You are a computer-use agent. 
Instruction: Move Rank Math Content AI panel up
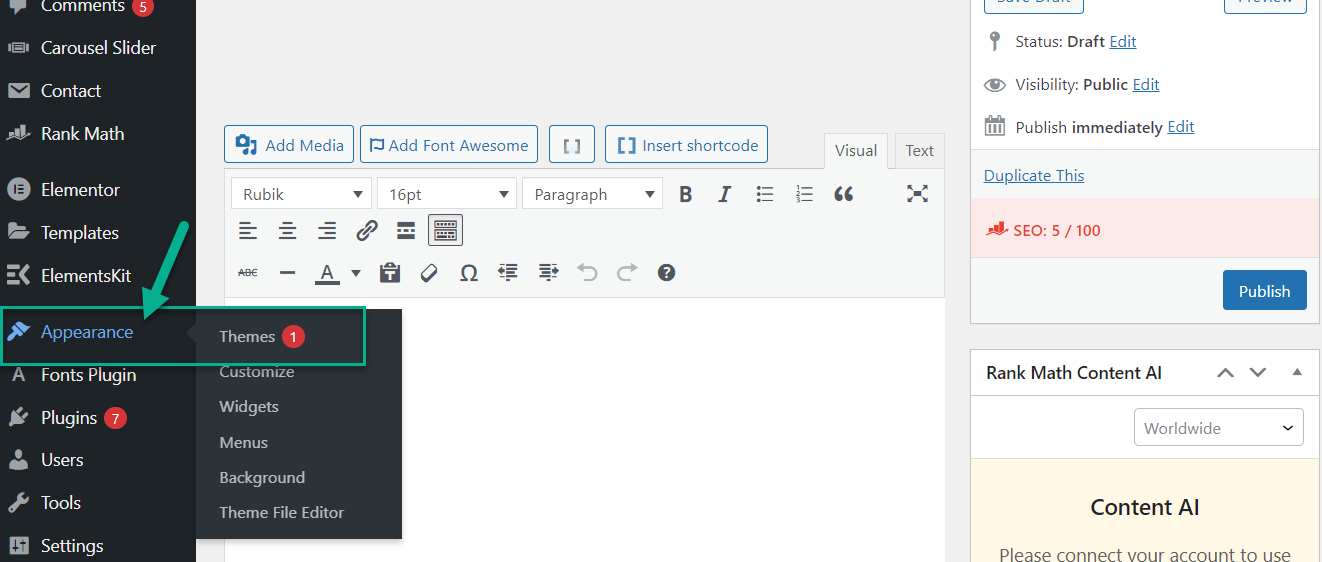tap(1225, 372)
